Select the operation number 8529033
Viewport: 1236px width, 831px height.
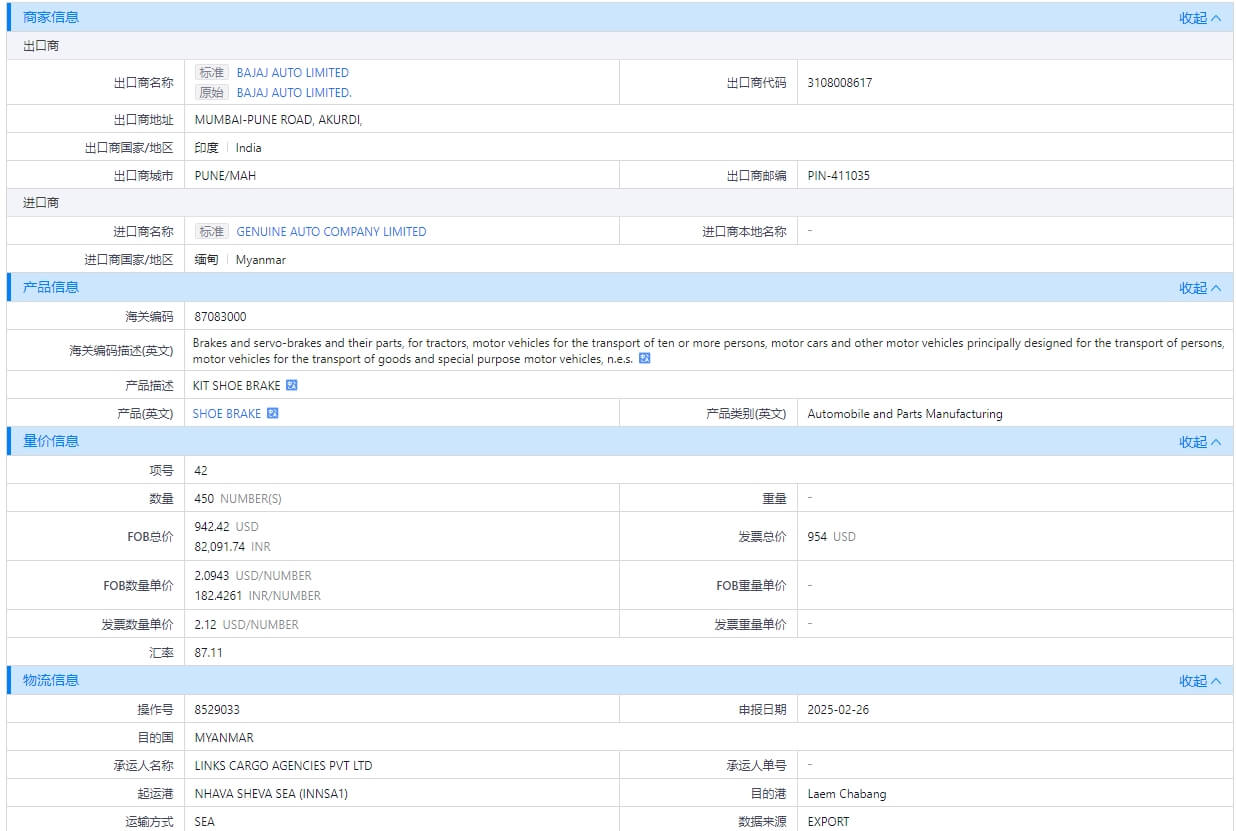(x=217, y=710)
